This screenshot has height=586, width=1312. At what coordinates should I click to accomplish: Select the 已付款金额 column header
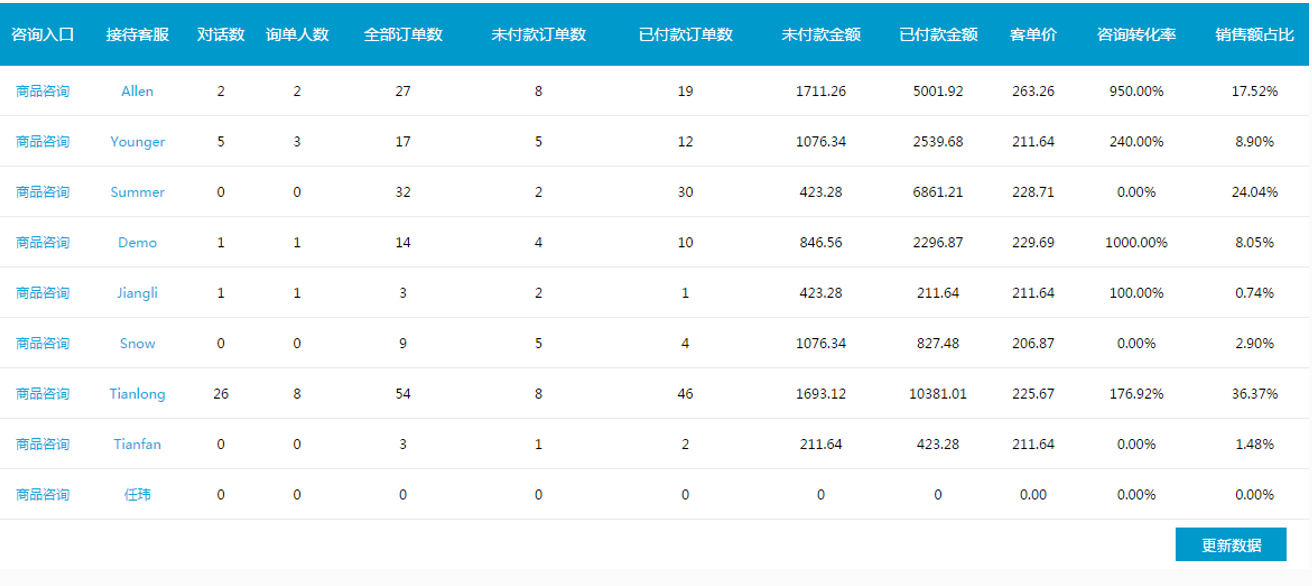point(938,34)
